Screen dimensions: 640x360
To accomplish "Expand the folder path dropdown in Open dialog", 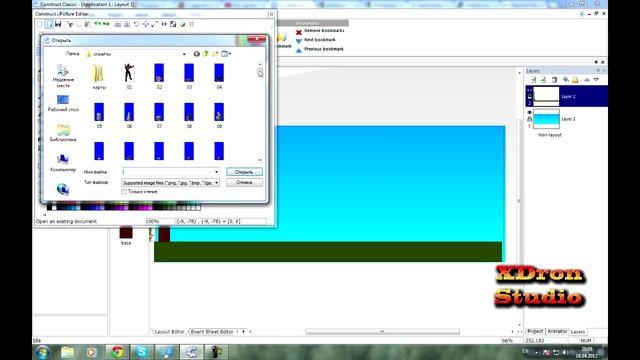I will pos(184,54).
